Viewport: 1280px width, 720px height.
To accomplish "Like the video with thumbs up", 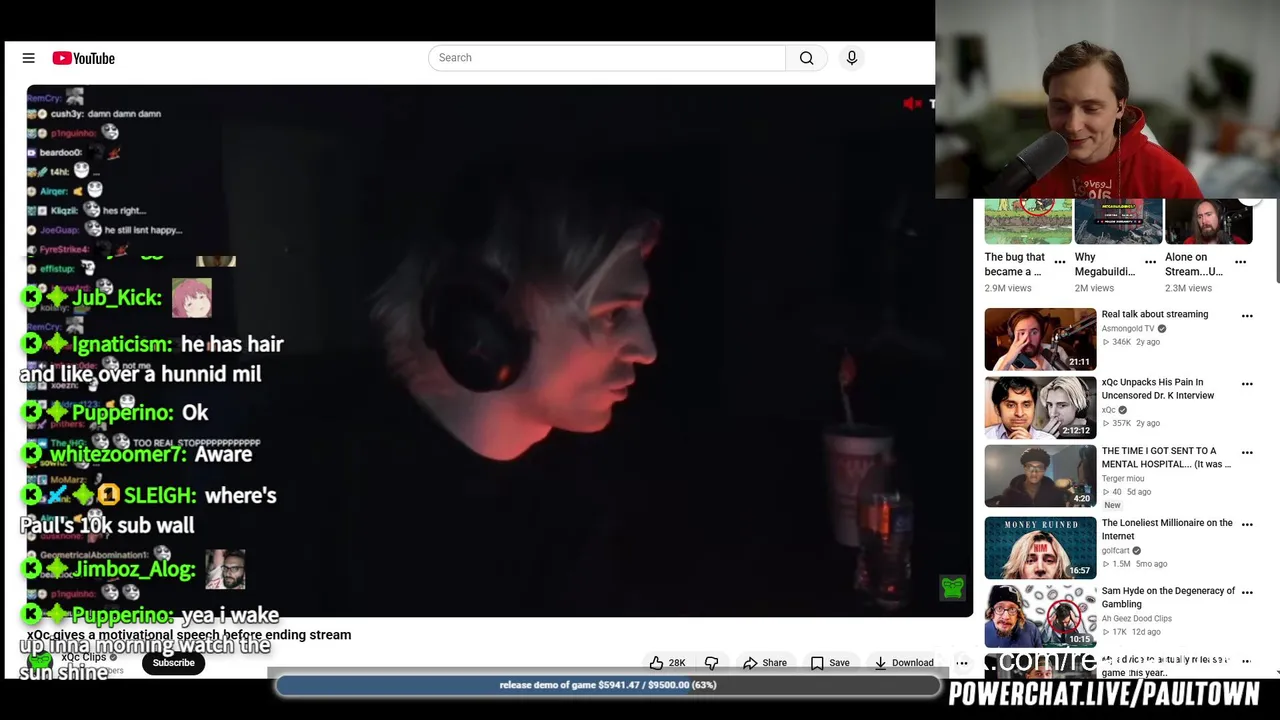I will [667, 663].
